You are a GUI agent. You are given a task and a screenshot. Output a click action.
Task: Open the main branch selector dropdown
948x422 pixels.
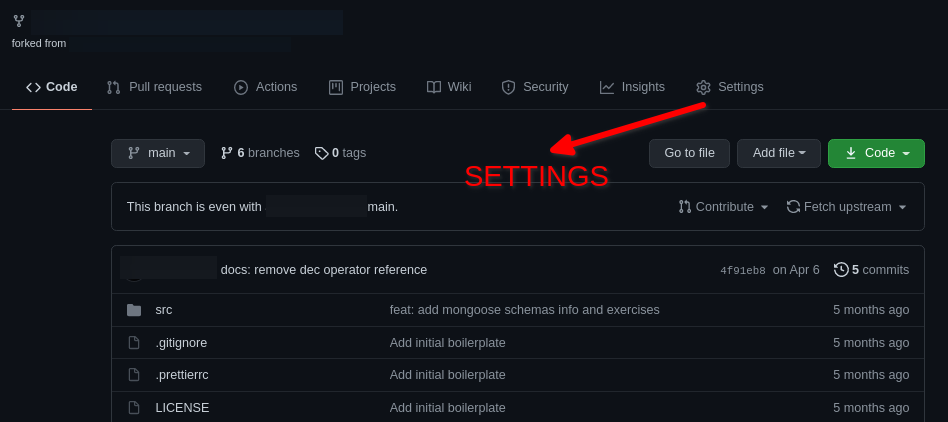(158, 153)
